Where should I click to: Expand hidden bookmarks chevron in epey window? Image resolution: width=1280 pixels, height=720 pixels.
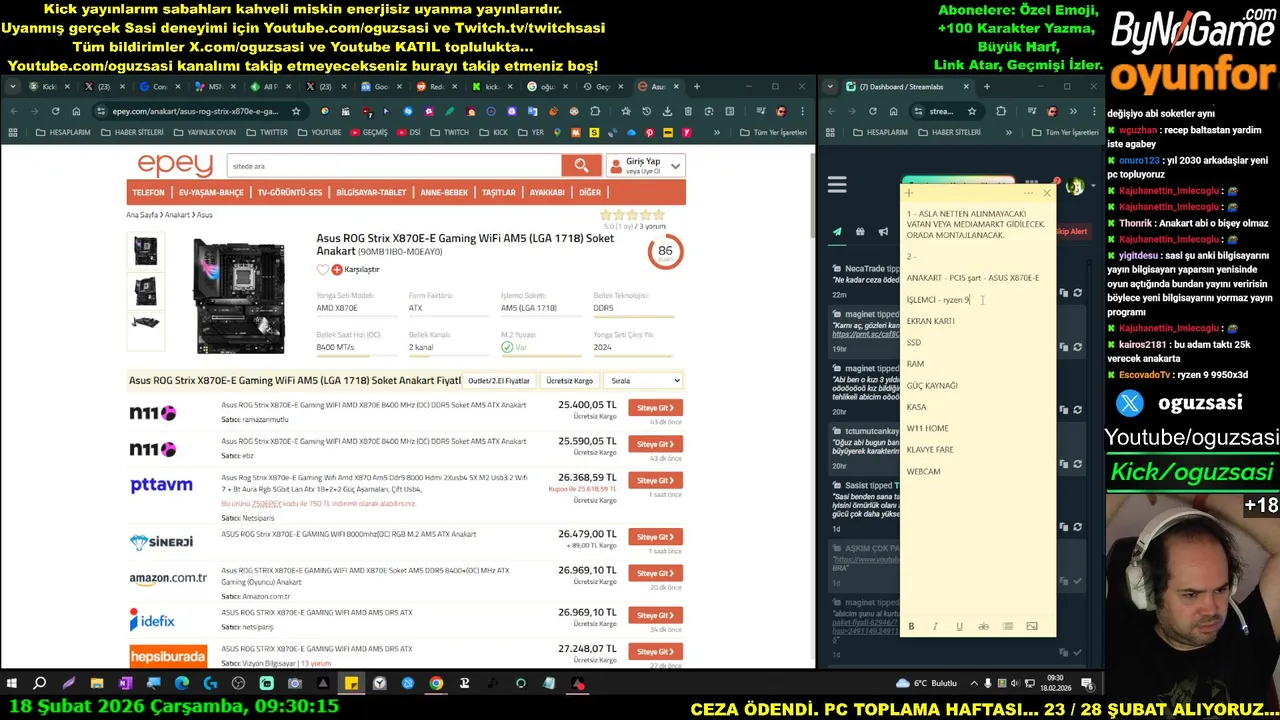717,132
